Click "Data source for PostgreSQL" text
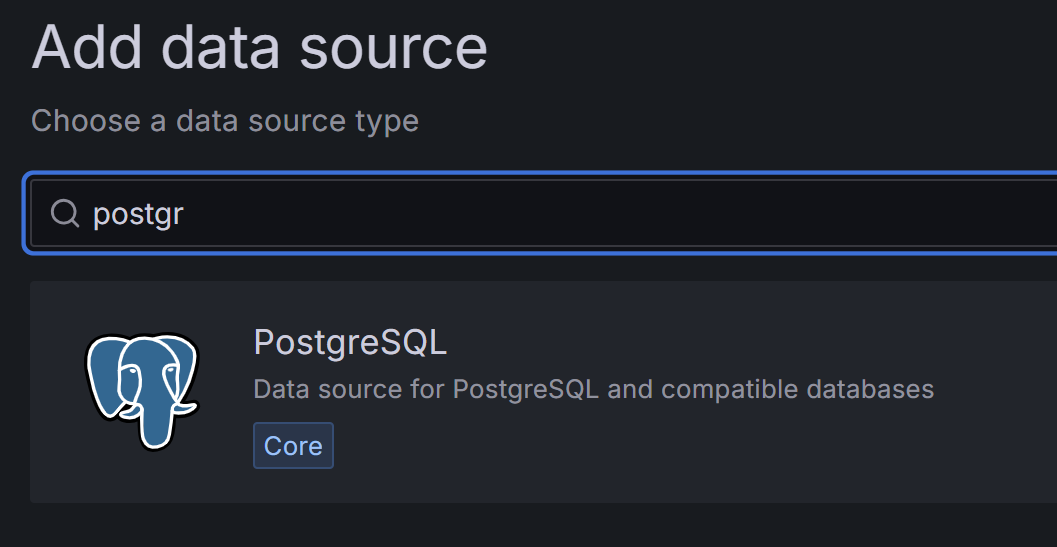 426,389
